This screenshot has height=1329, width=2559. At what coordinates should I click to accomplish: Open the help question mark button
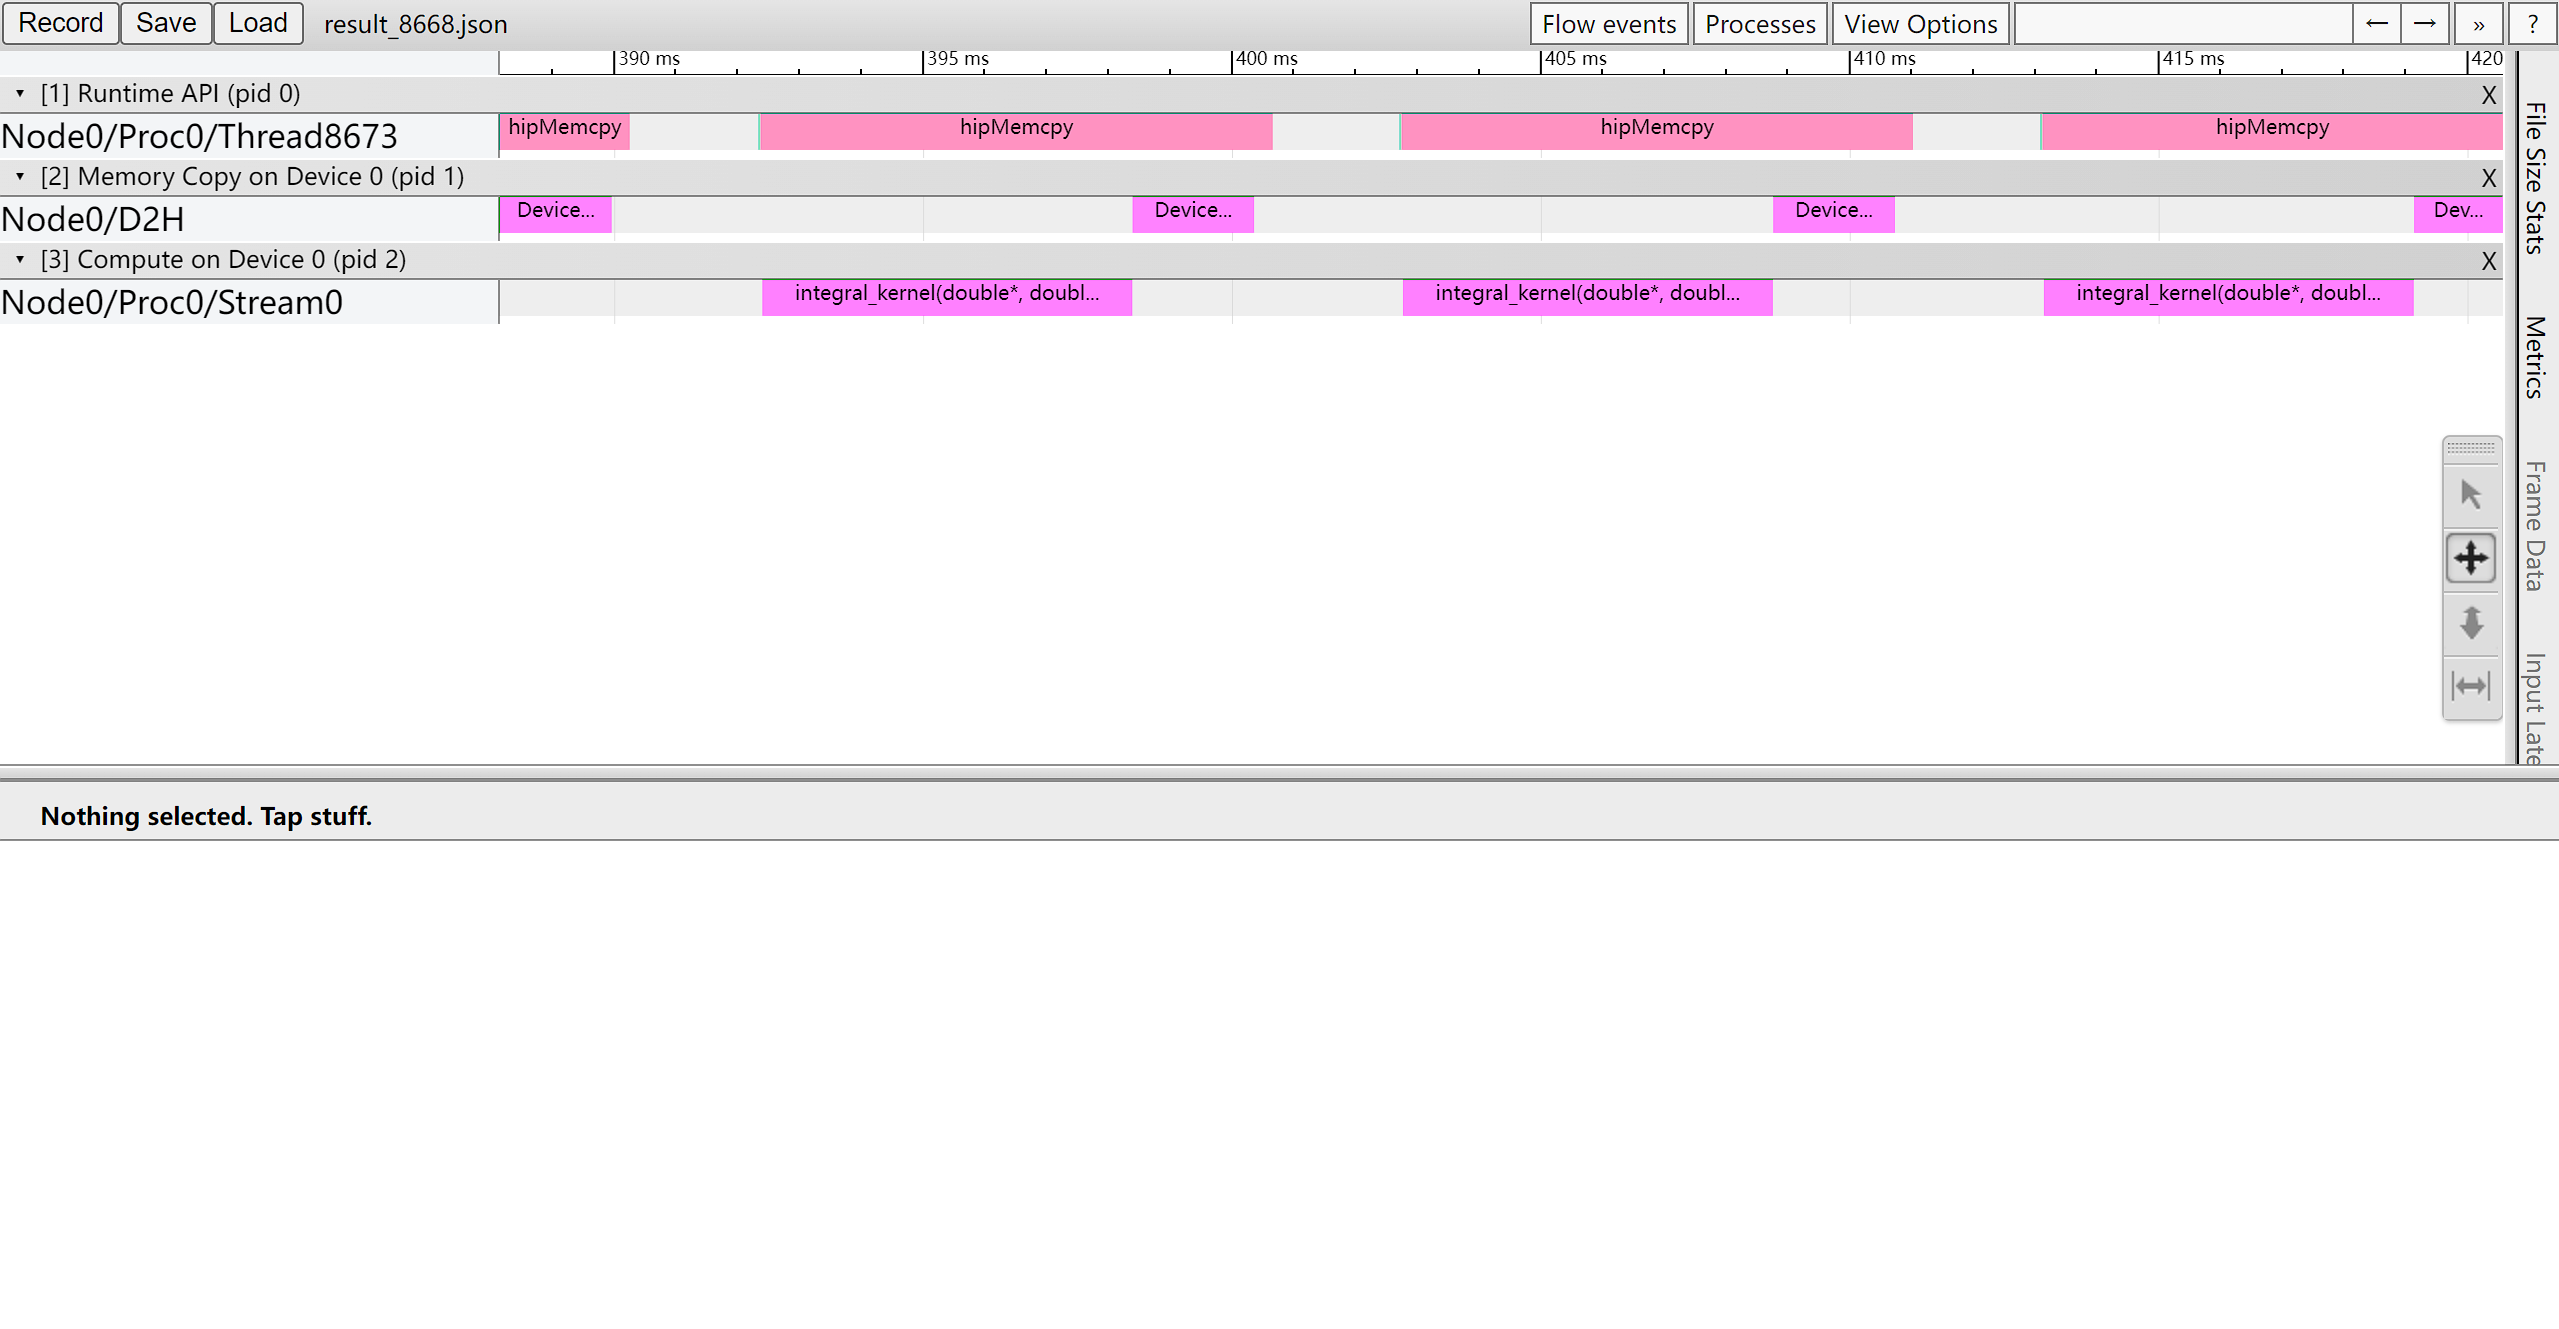click(x=2532, y=24)
